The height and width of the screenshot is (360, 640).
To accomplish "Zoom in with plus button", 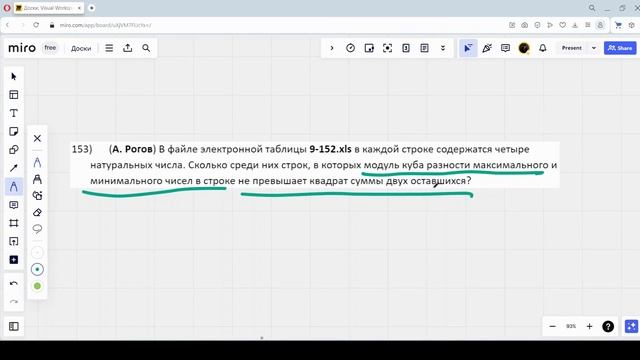I will click(x=589, y=326).
